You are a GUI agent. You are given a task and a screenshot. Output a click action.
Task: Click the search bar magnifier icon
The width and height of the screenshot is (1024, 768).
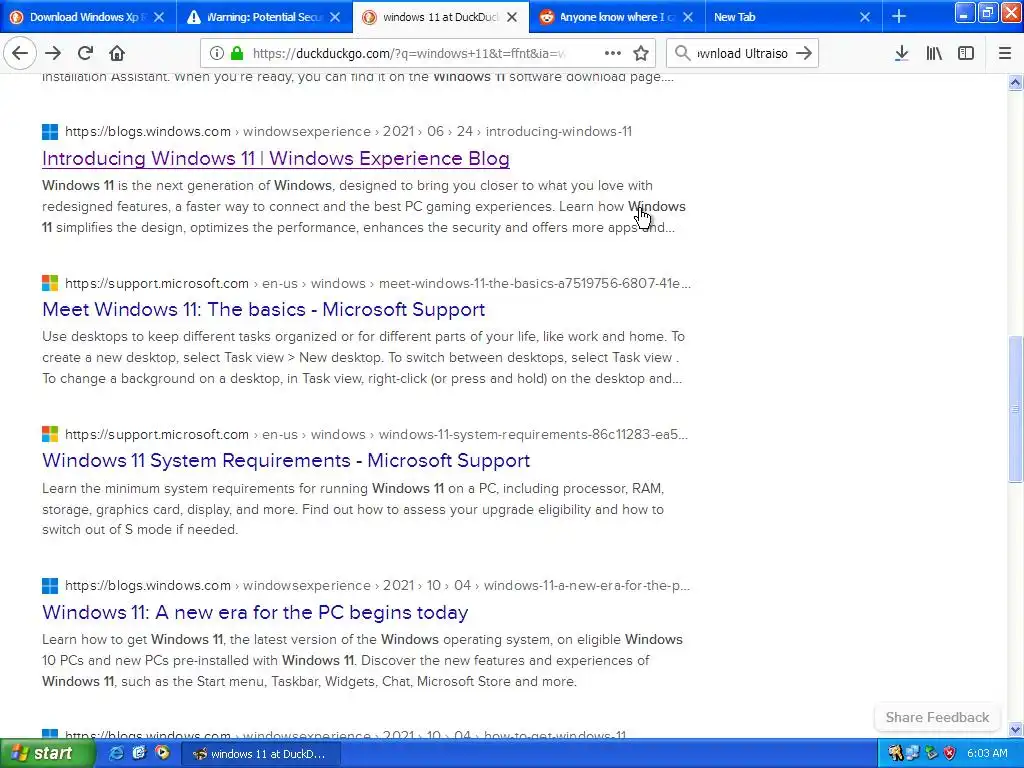pos(682,54)
